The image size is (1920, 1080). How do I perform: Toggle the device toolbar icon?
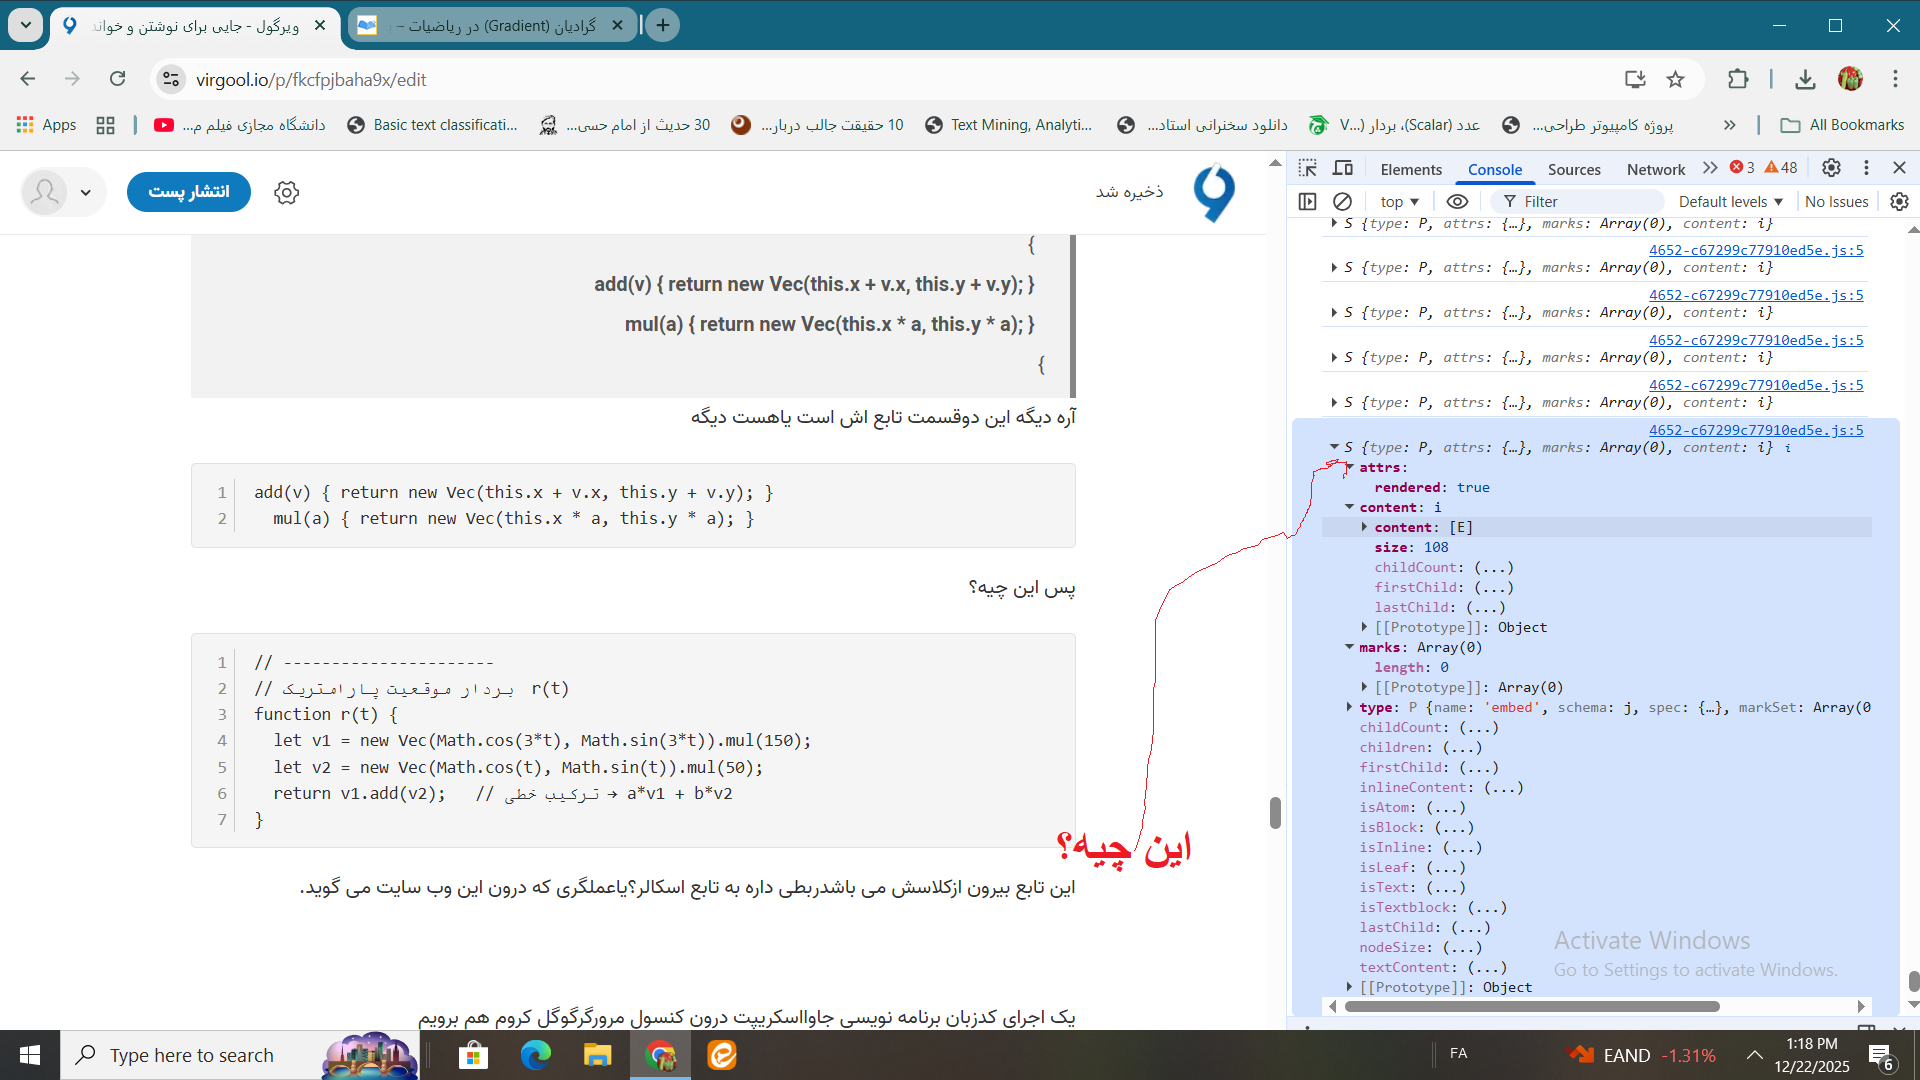pos(1343,168)
